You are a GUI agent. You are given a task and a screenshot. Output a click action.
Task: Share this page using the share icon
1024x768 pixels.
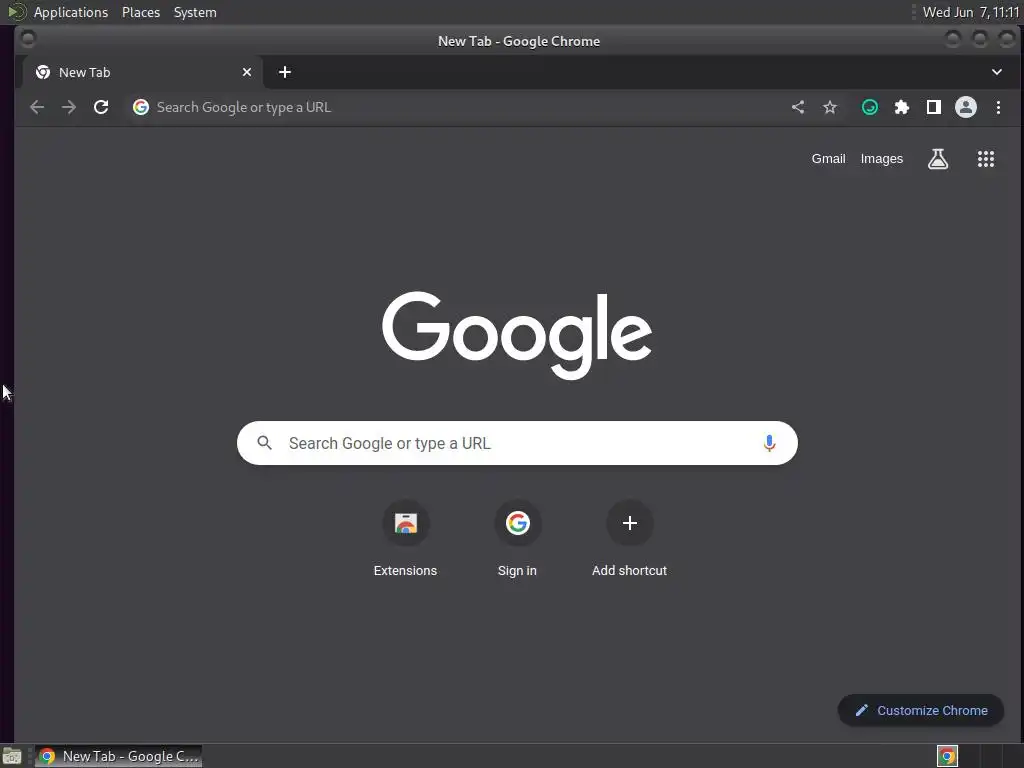[798, 107]
